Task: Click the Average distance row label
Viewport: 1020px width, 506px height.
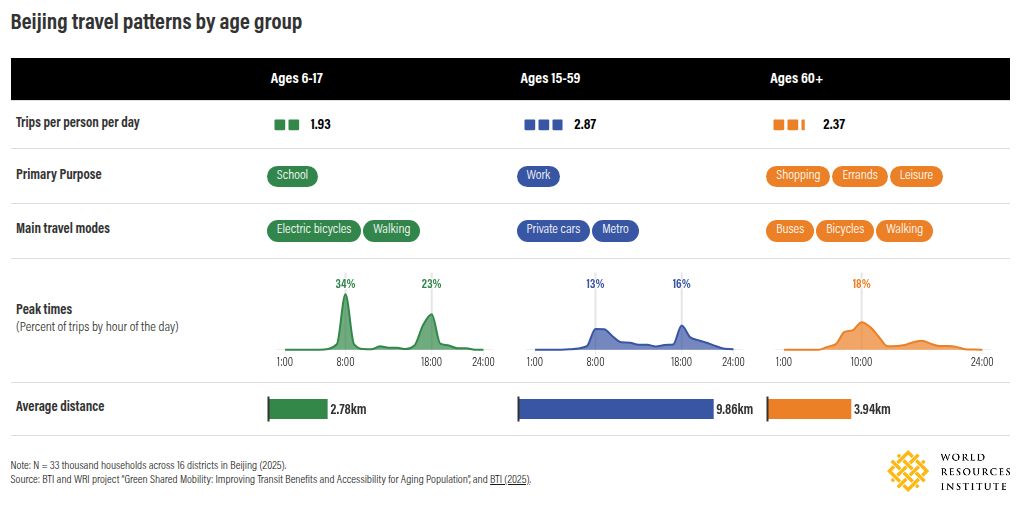Action: coord(60,406)
